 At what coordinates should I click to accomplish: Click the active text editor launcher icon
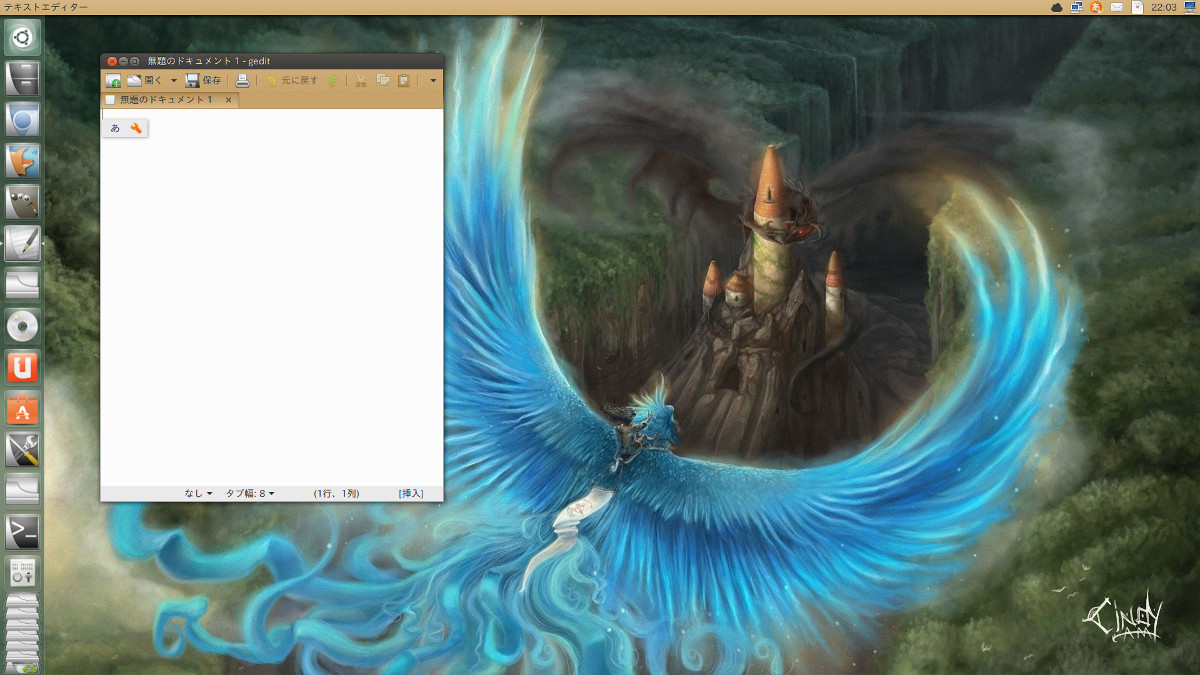click(22, 243)
